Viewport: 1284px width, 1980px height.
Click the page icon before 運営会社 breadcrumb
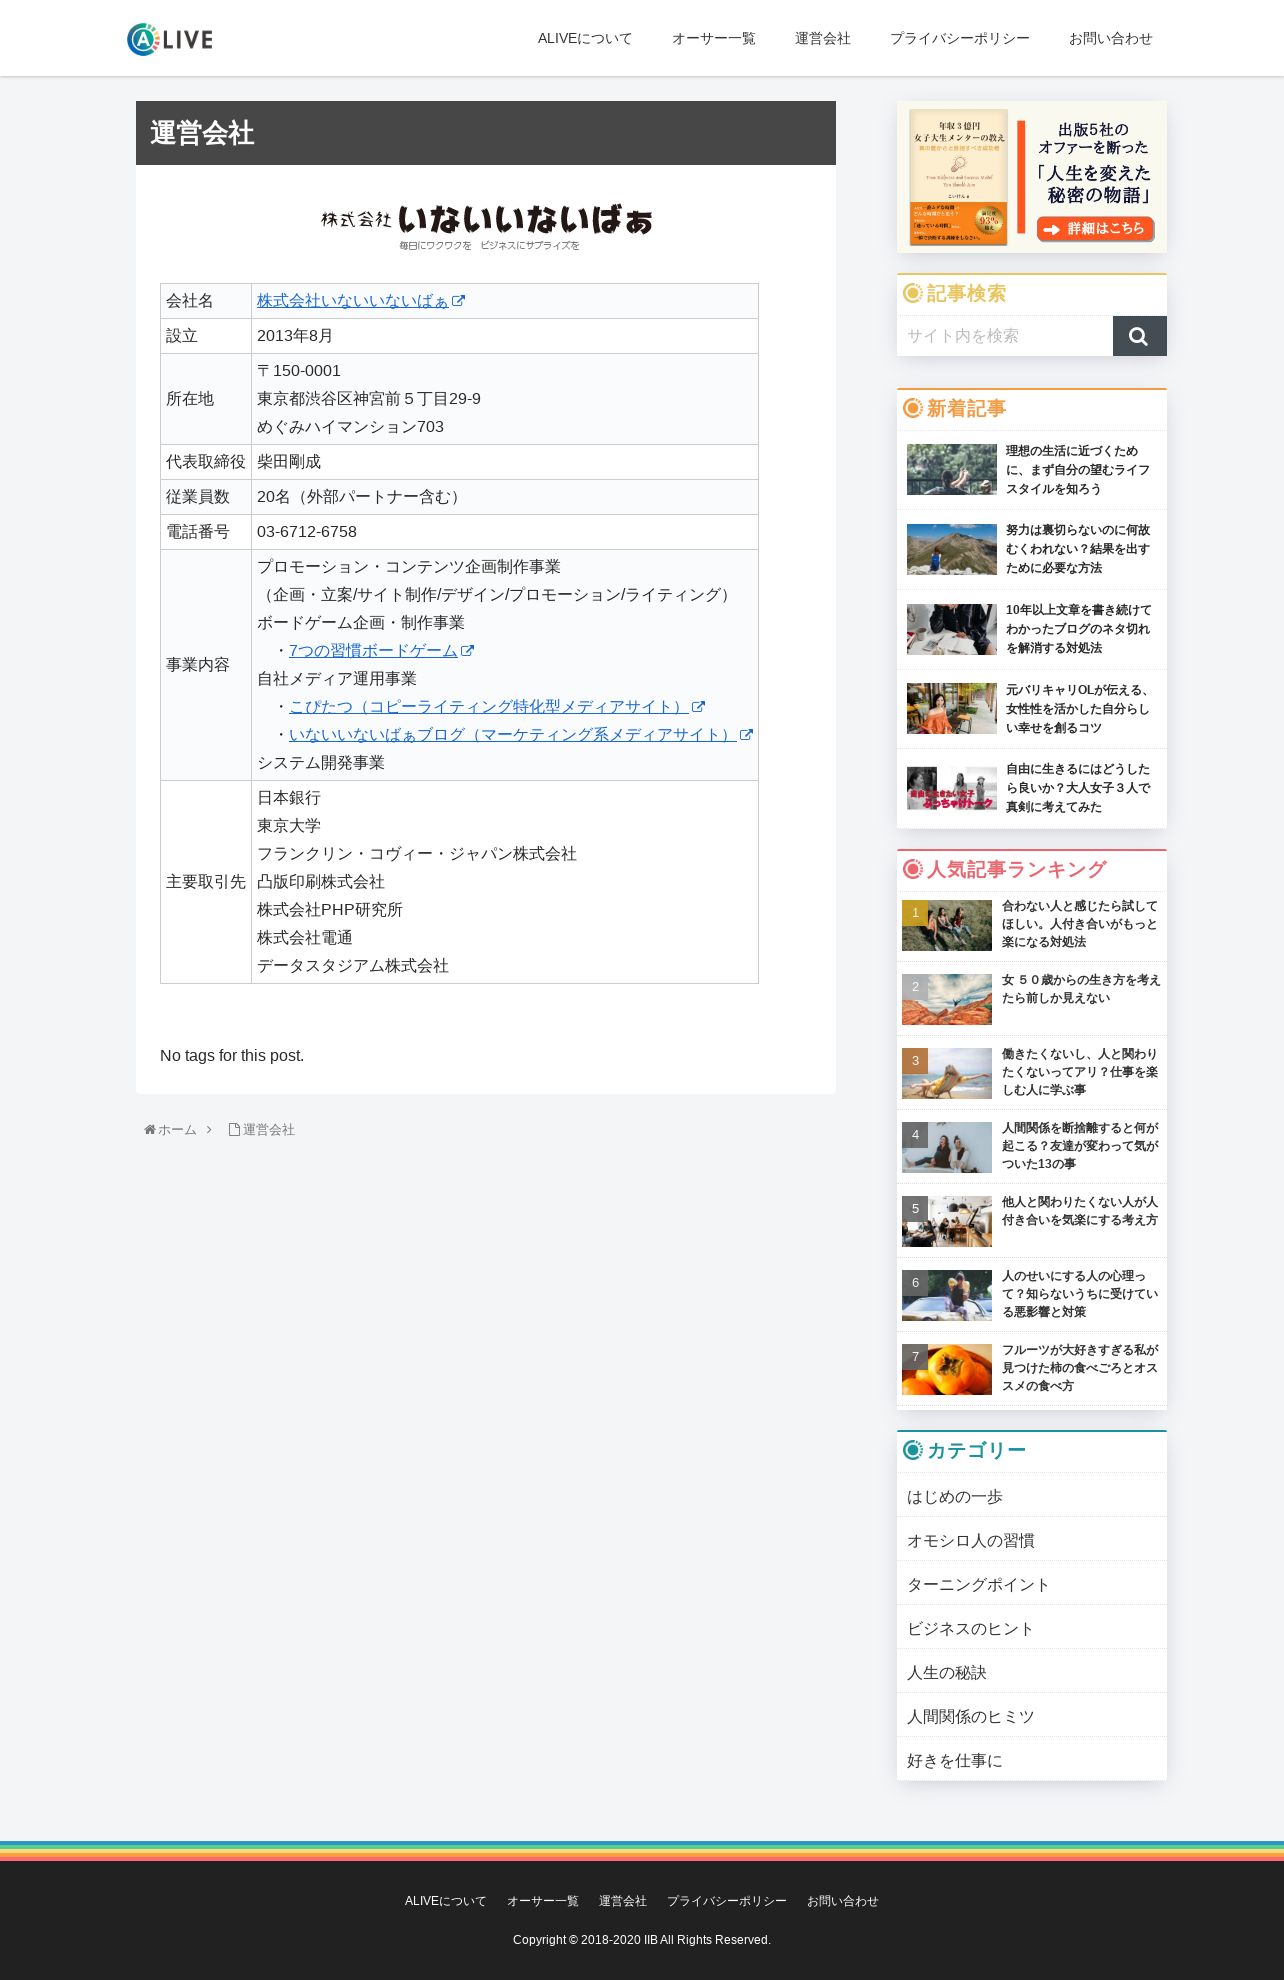click(234, 1130)
